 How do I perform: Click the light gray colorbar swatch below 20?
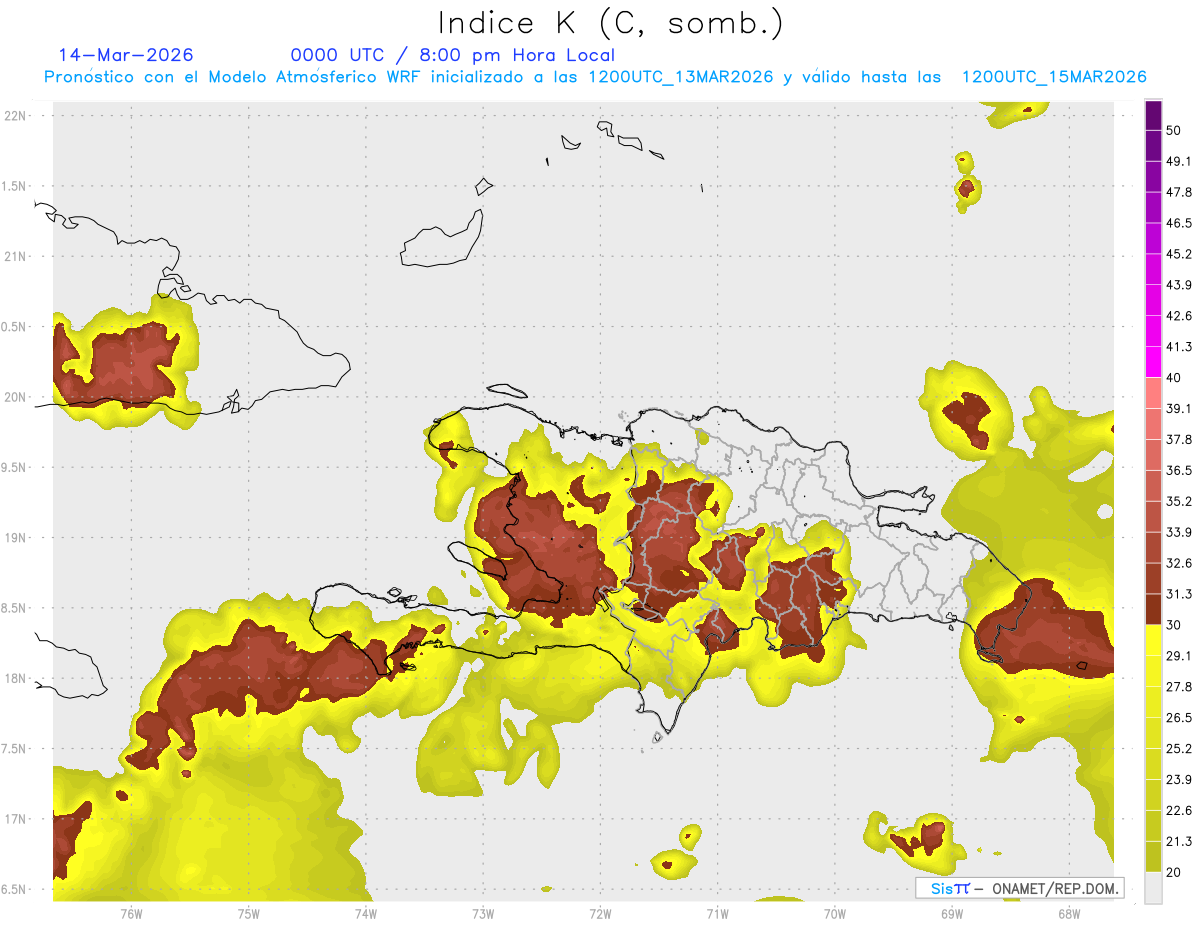tap(1153, 888)
